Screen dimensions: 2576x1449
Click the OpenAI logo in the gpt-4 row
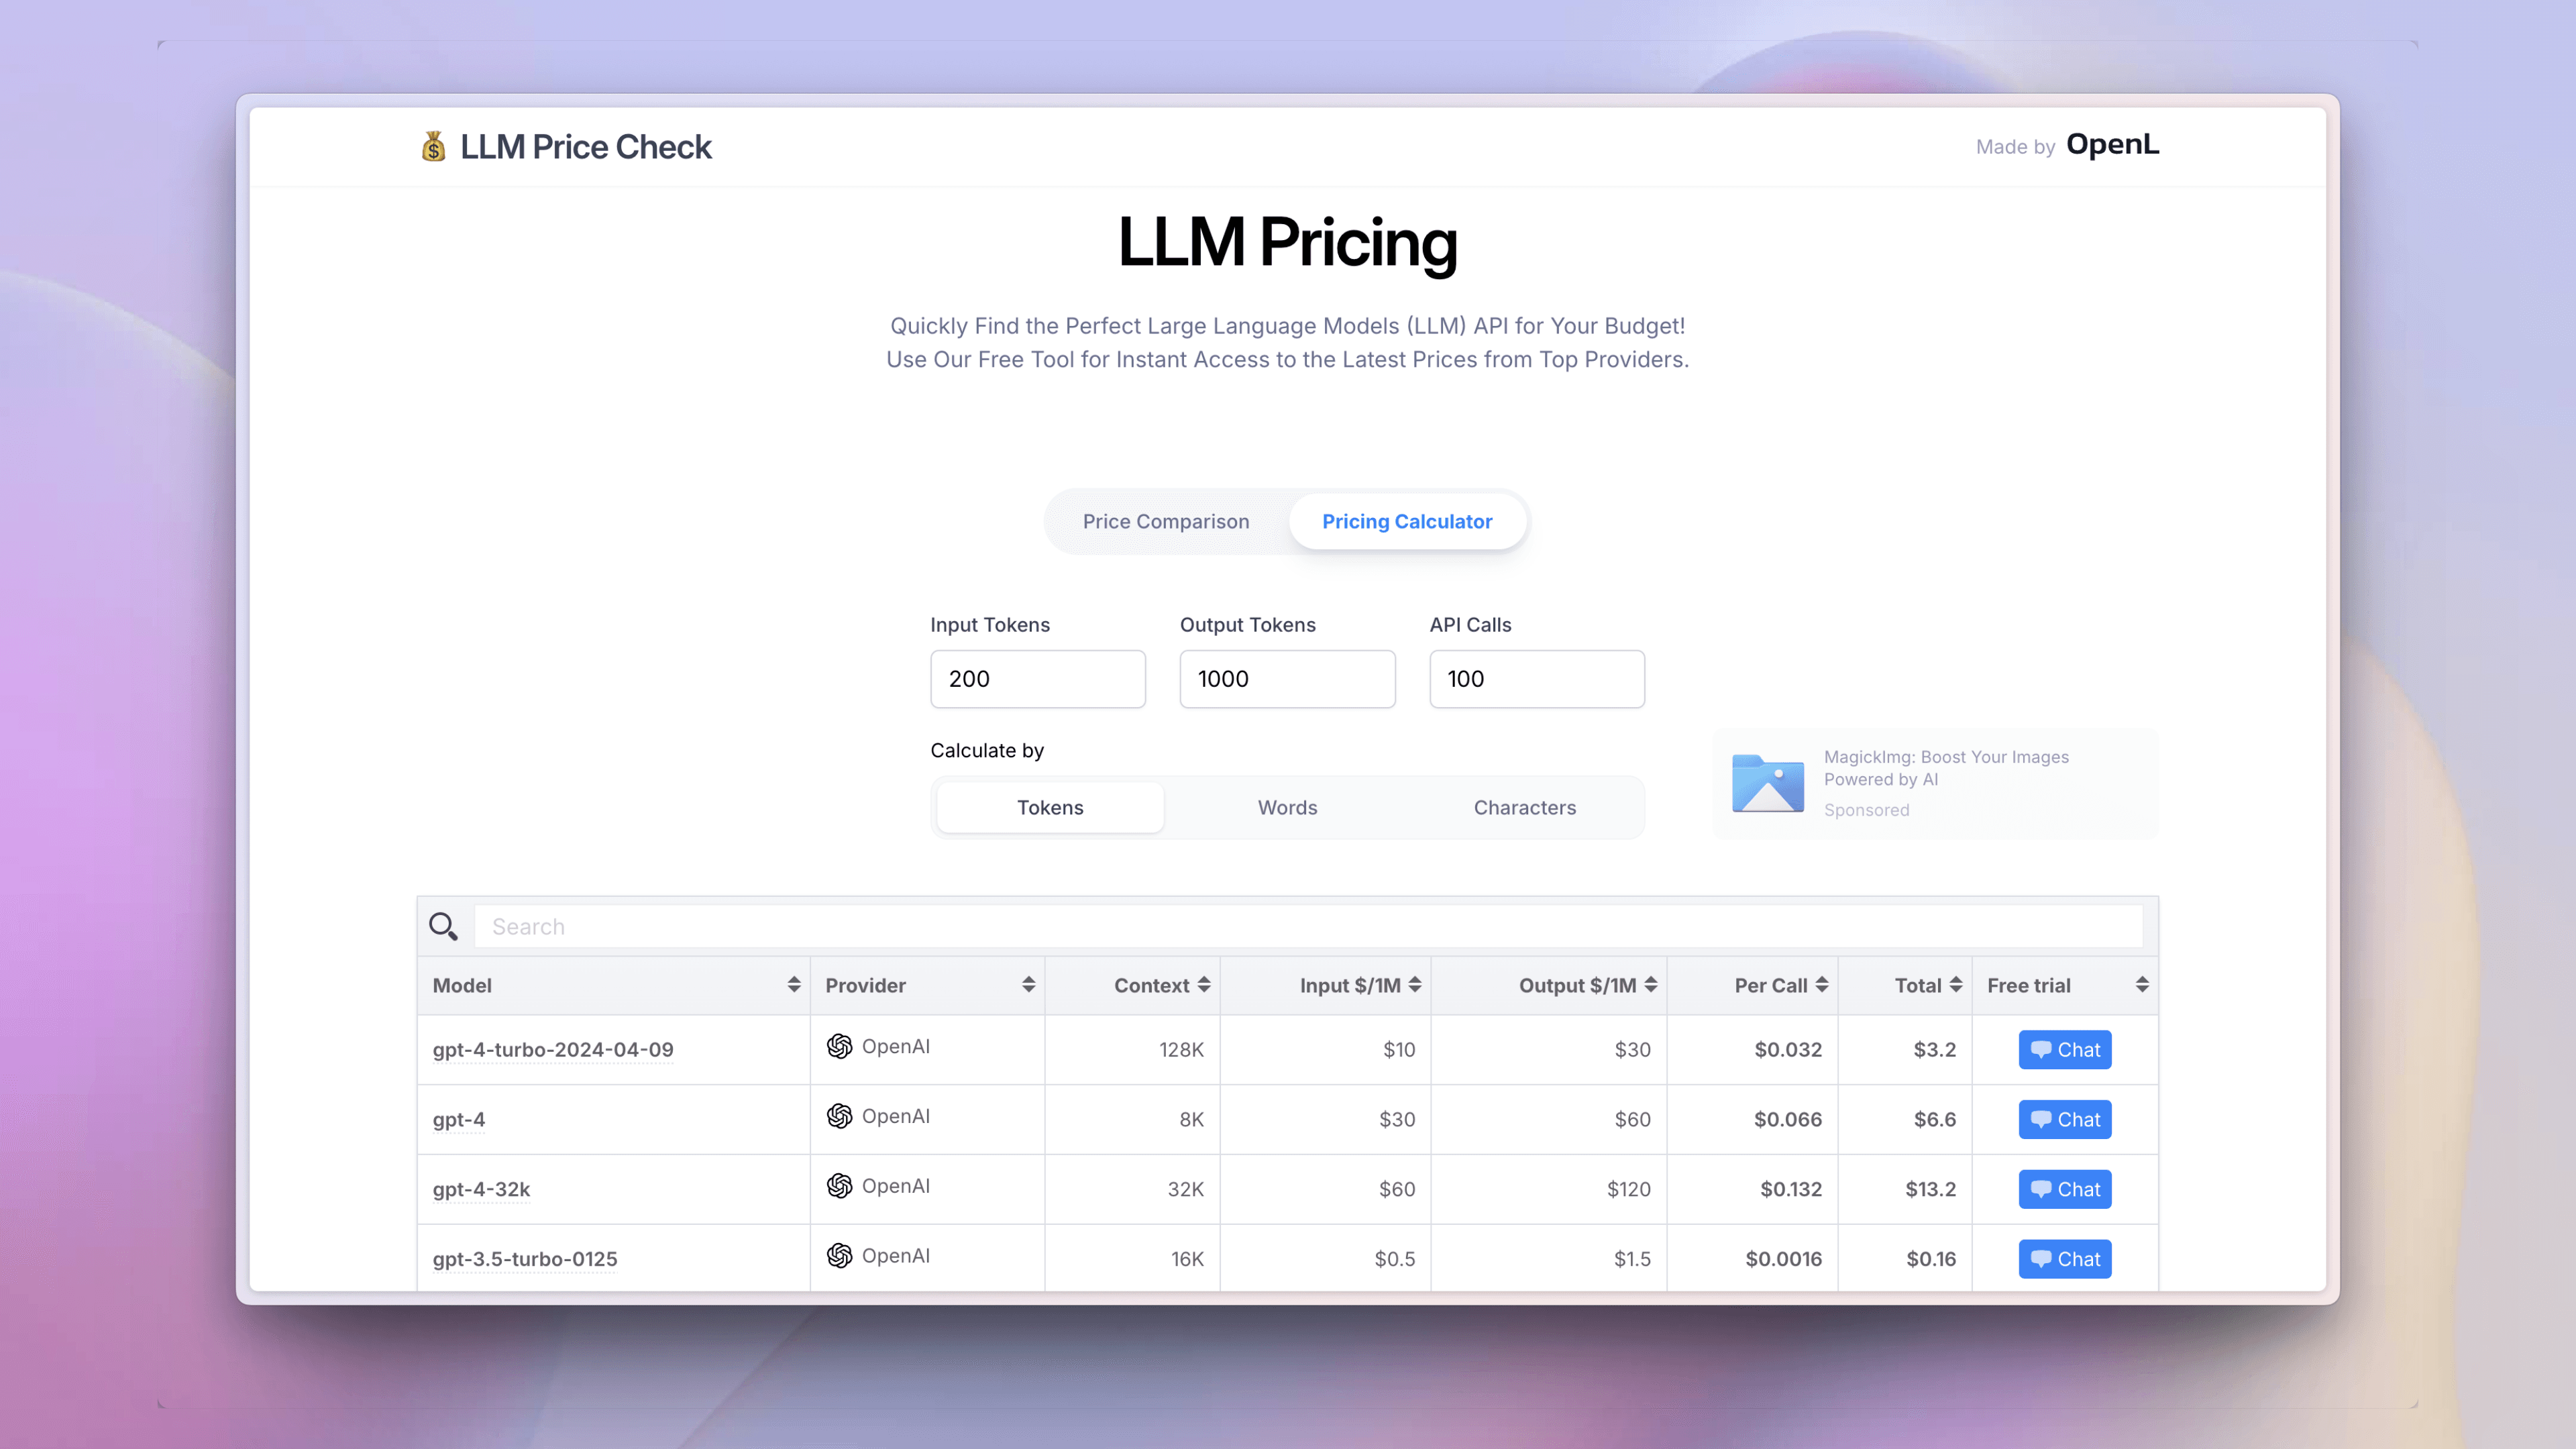point(839,1116)
